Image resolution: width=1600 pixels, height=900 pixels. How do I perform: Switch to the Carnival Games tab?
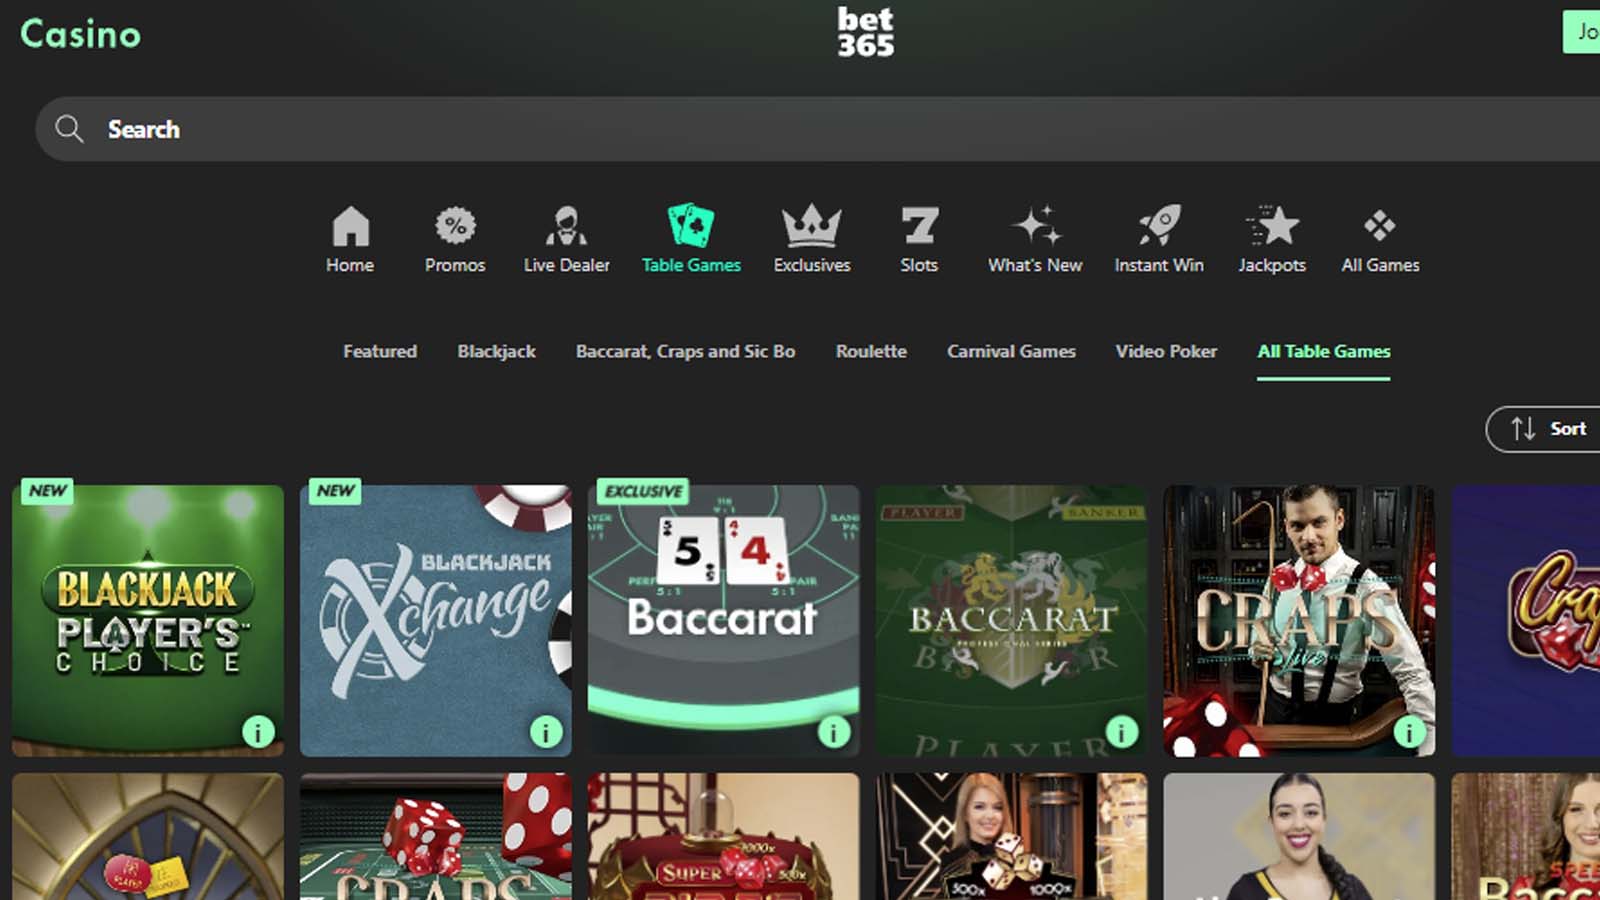point(1011,351)
